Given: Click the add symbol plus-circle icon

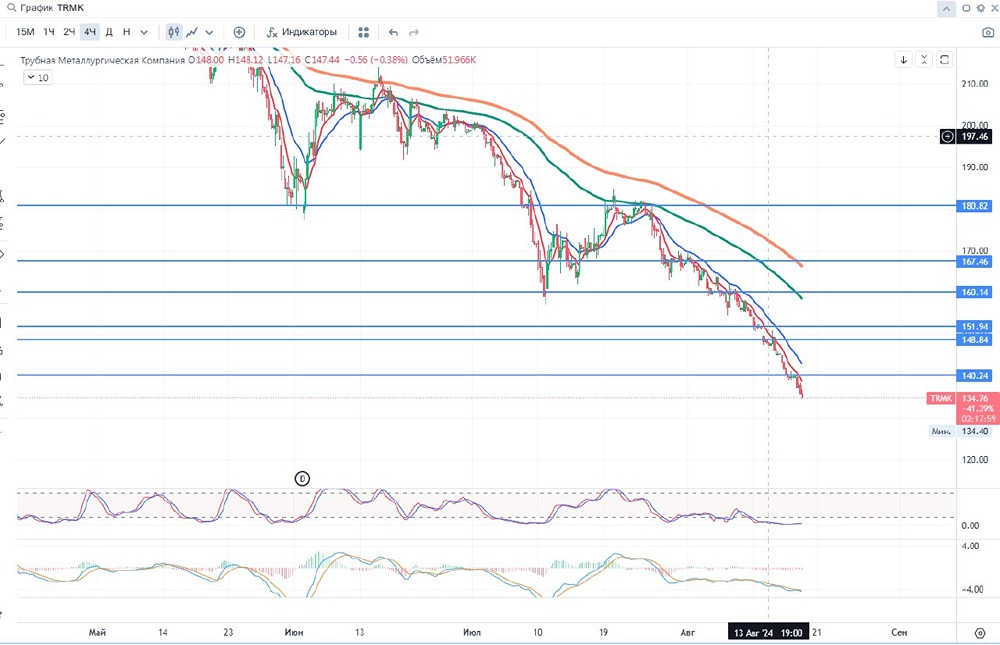Looking at the screenshot, I should tap(239, 32).
